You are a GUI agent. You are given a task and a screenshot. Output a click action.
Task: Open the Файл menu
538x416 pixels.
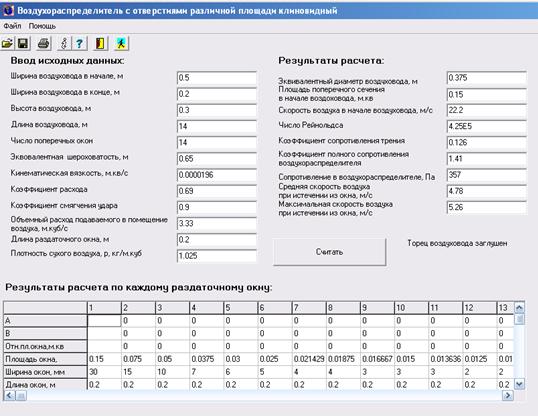click(x=12, y=26)
